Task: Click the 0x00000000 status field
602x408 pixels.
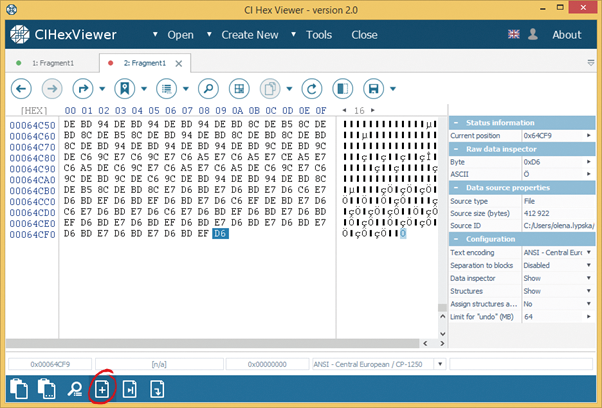Action: pos(267,364)
